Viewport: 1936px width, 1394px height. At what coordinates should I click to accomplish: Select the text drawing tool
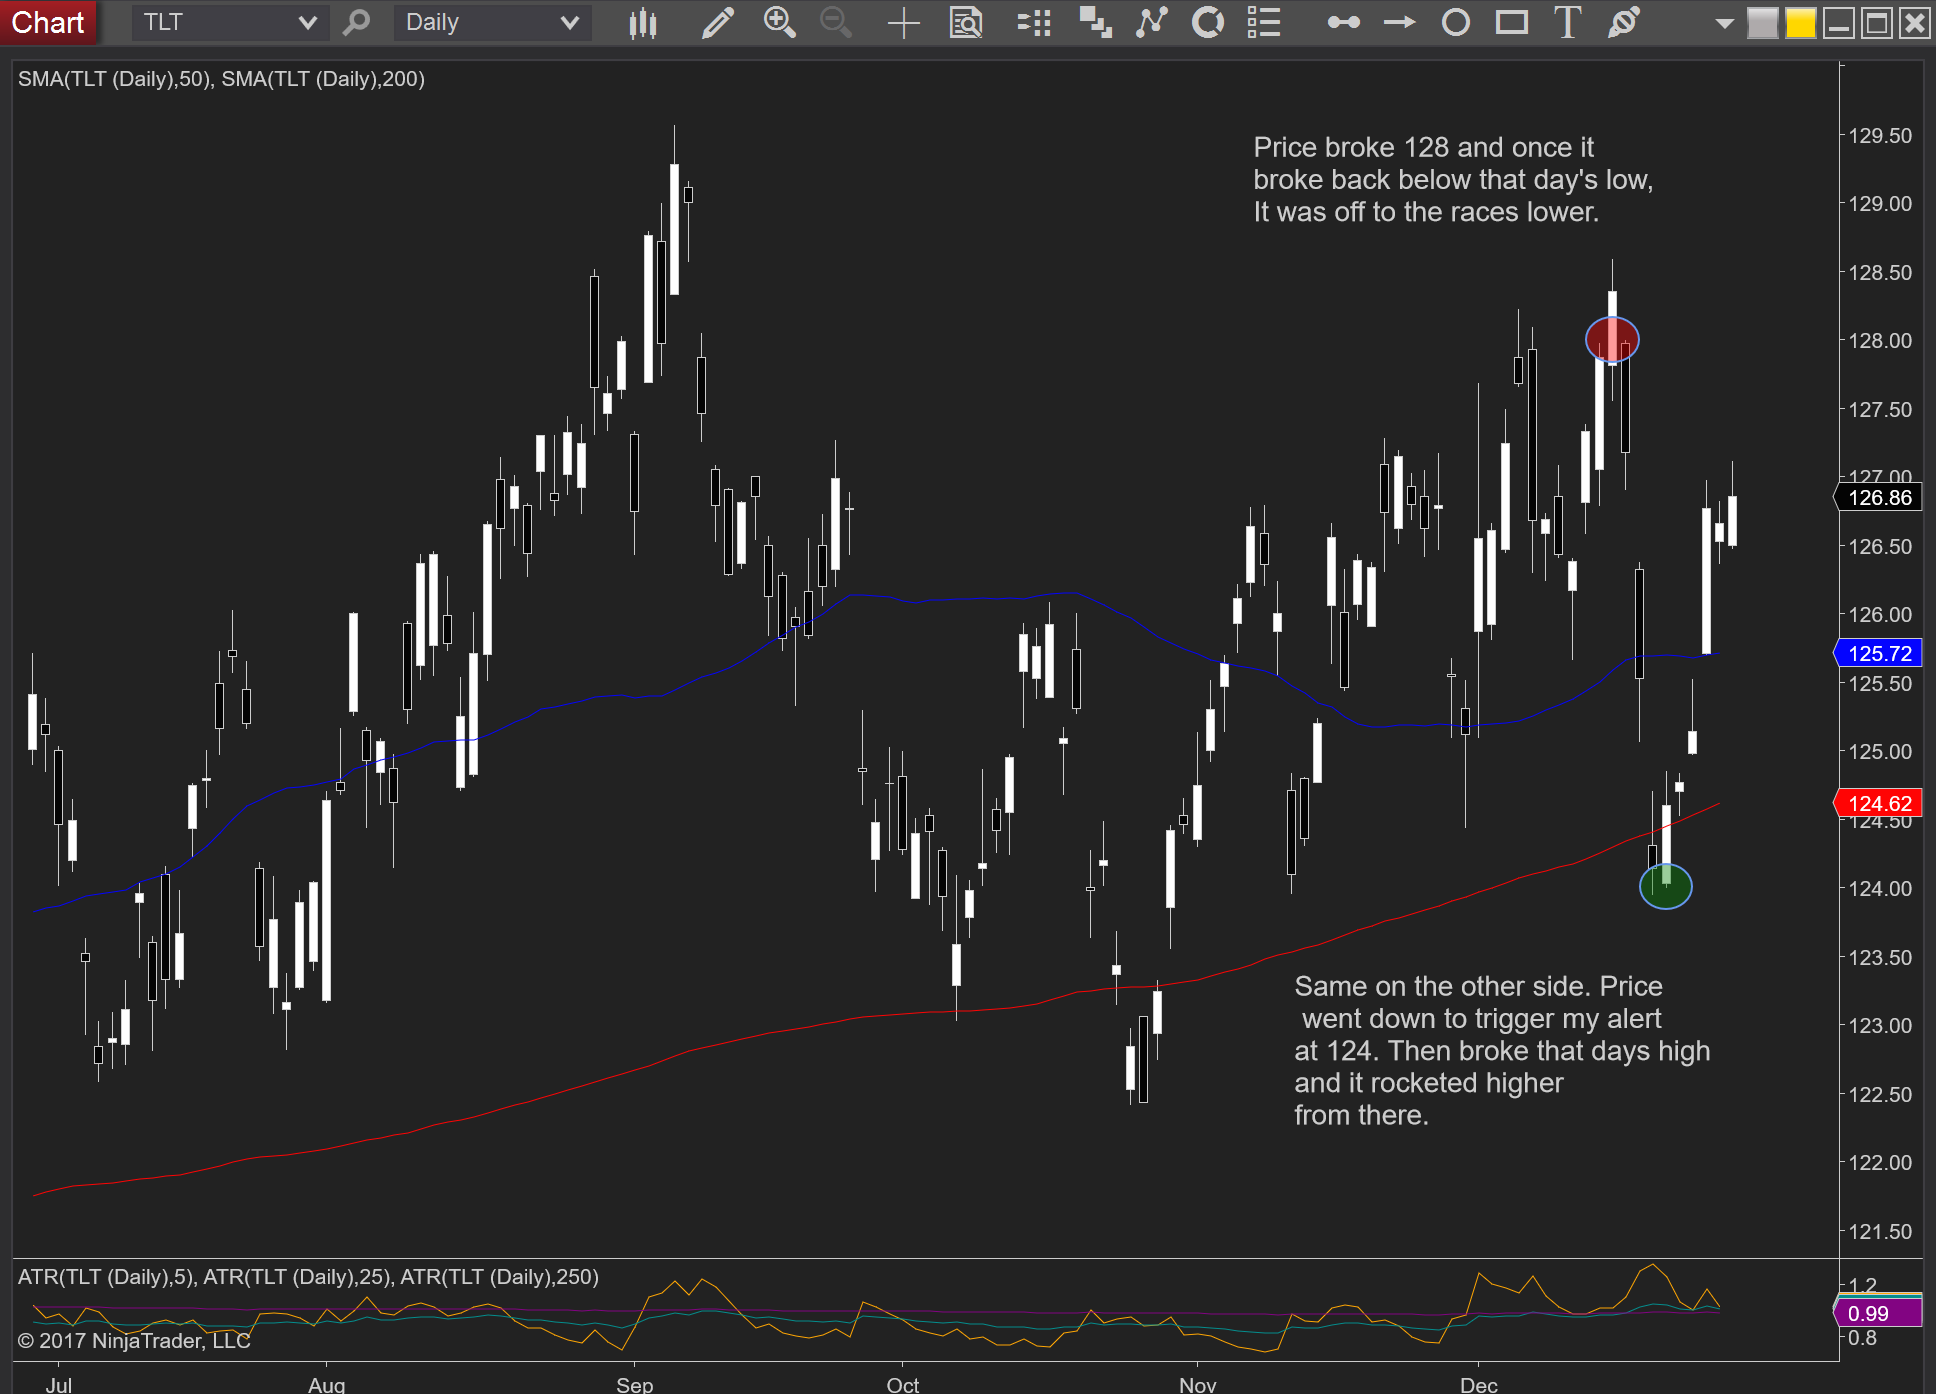pyautogui.click(x=1567, y=22)
